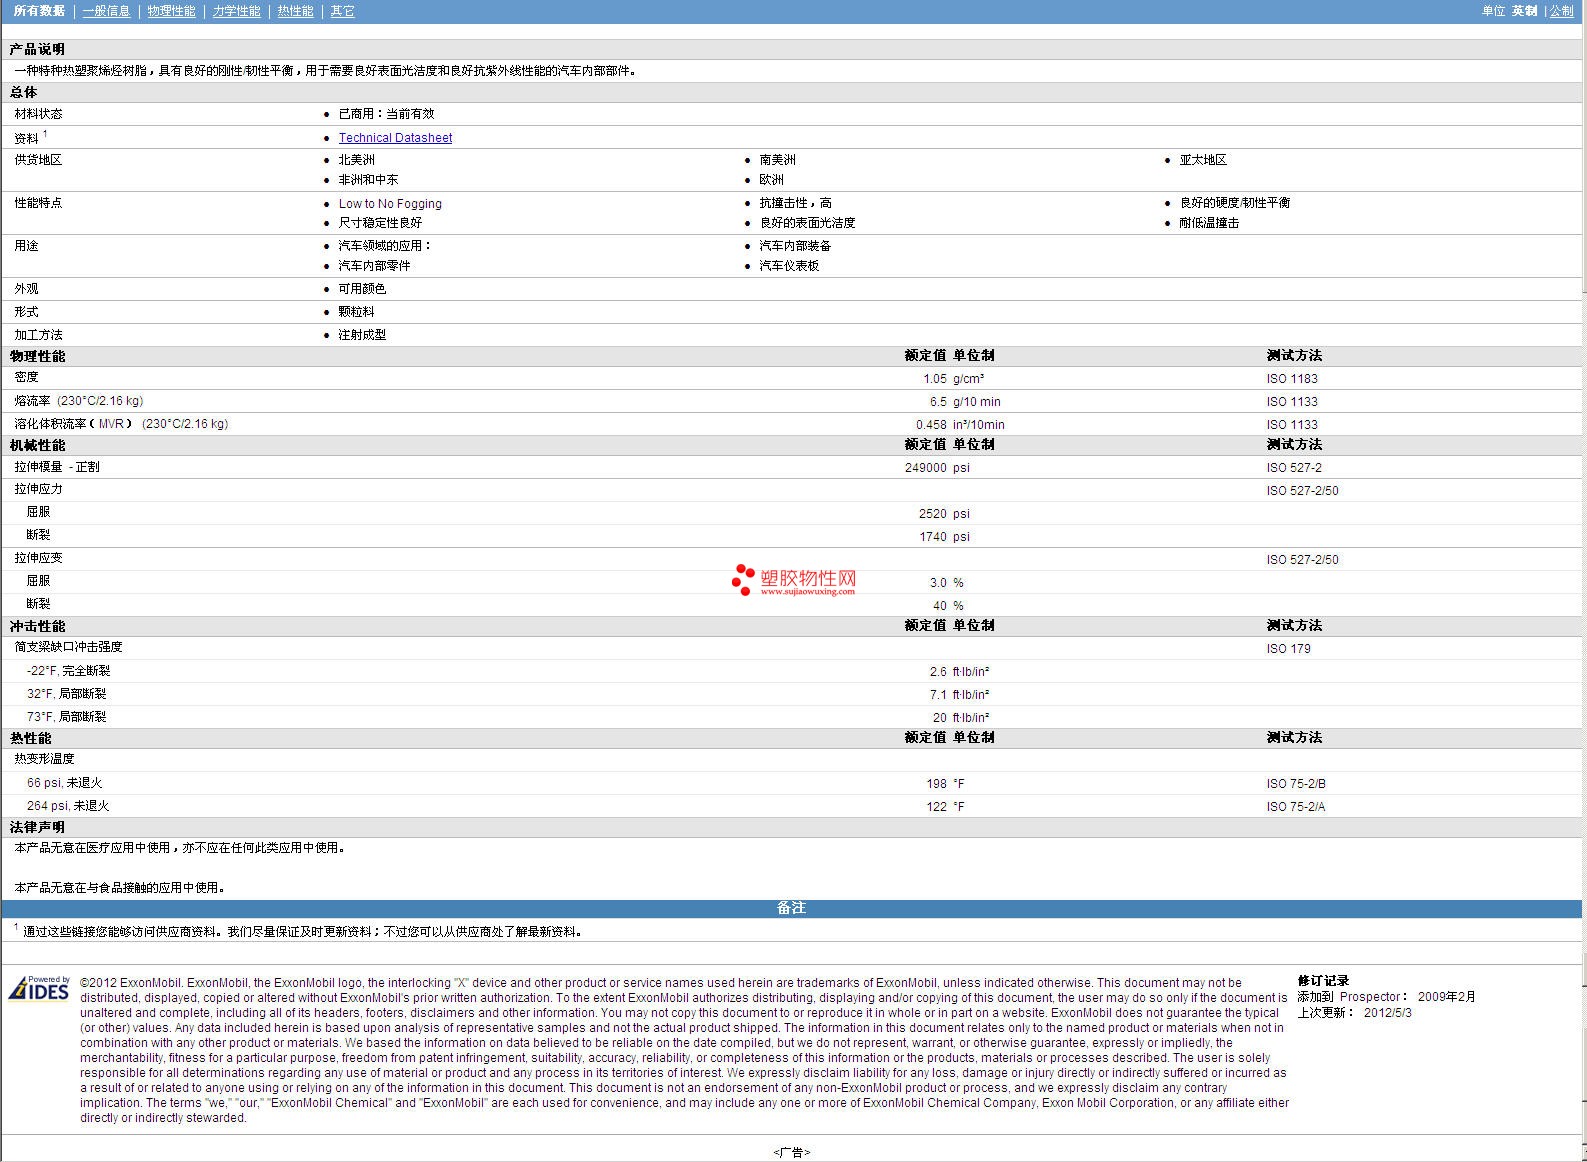Click density value 1.05
The width and height of the screenshot is (1587, 1162).
[x=935, y=379]
